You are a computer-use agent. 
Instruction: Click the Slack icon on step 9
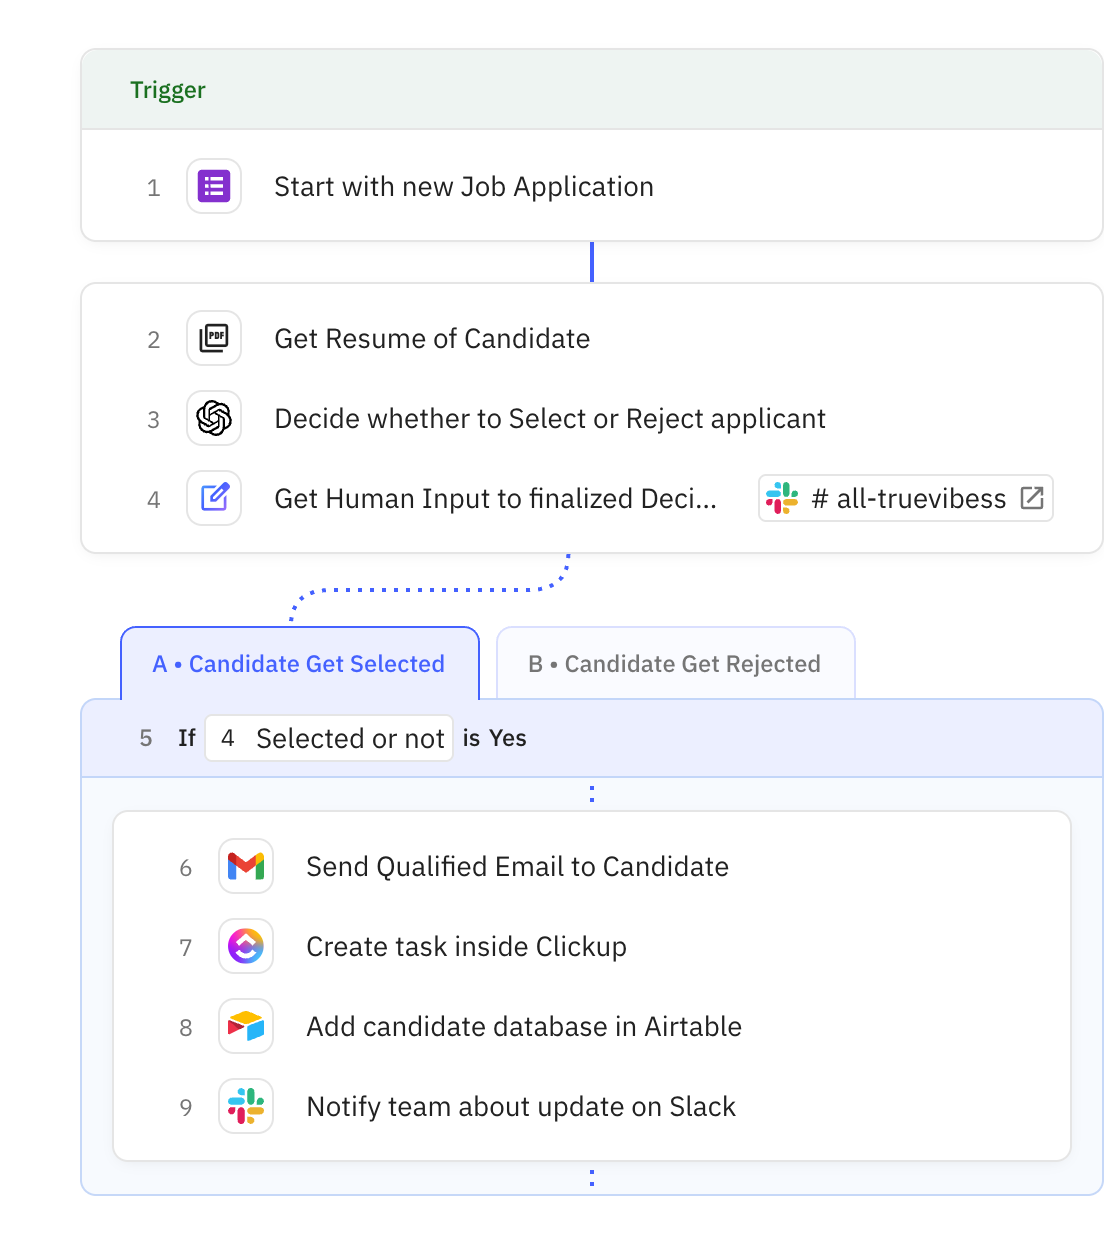pyautogui.click(x=246, y=1106)
